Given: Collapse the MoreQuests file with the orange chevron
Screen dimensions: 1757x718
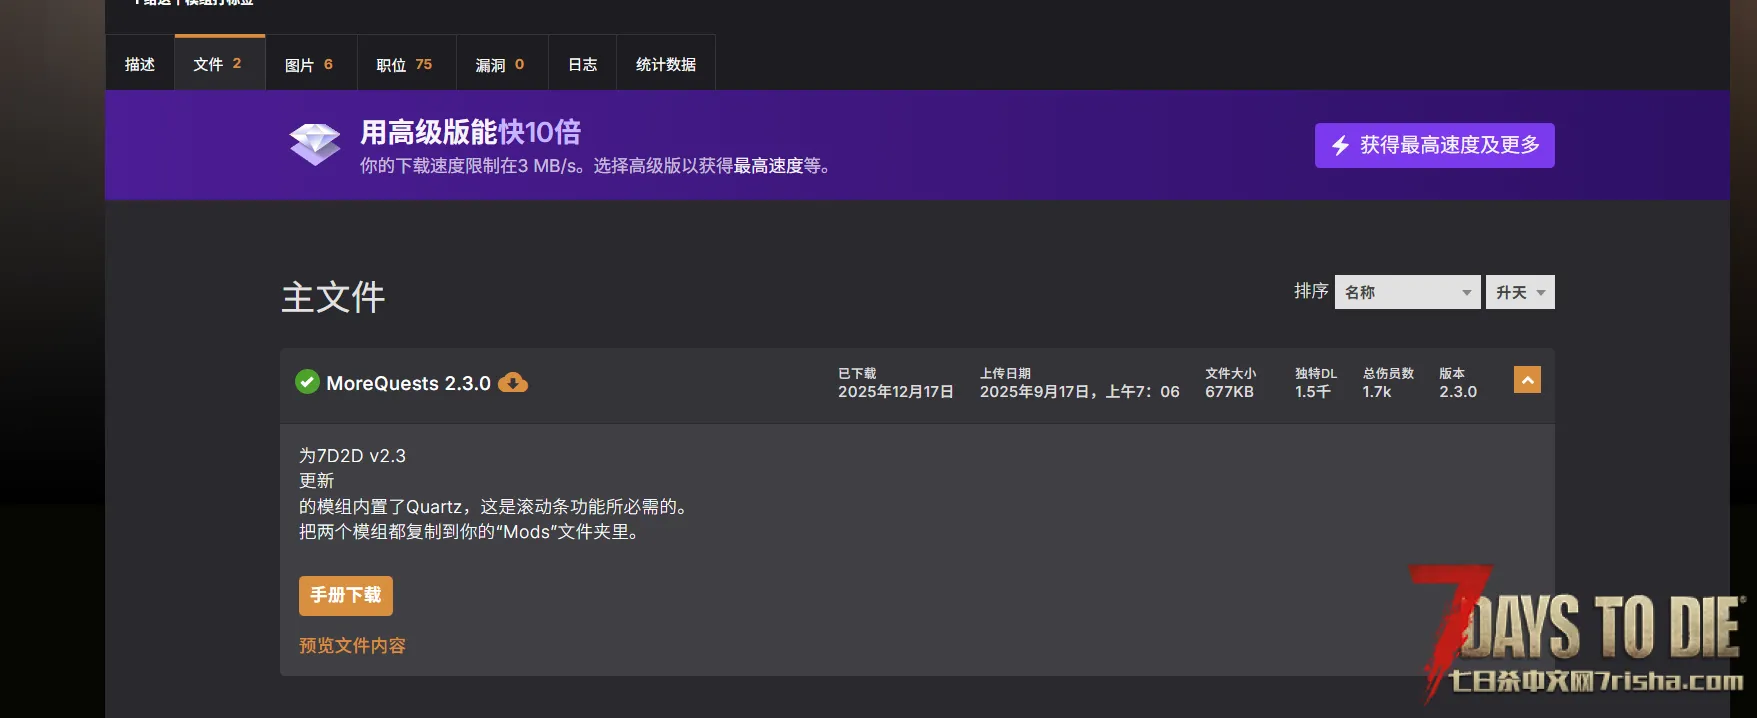Looking at the screenshot, I should pyautogui.click(x=1527, y=380).
